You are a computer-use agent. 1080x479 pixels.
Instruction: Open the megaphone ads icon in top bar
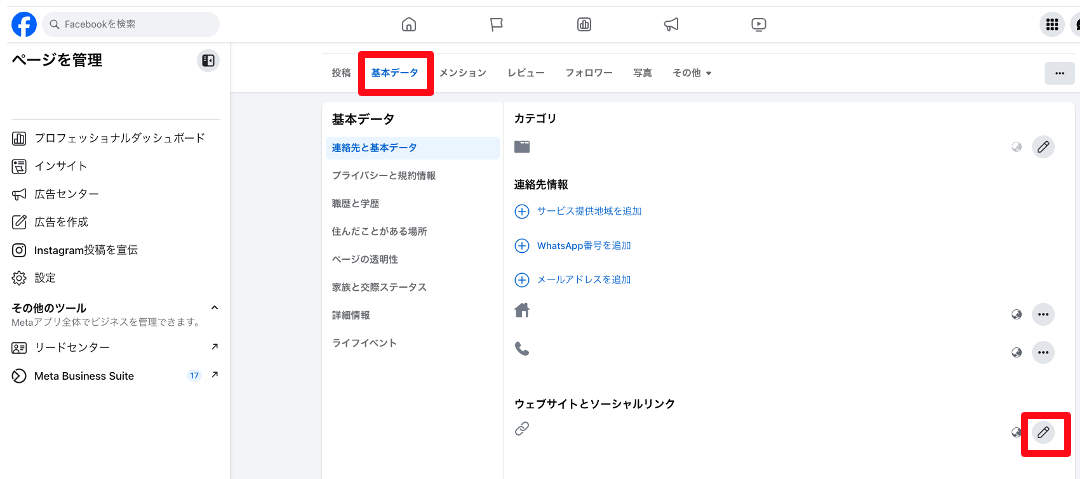click(x=672, y=25)
